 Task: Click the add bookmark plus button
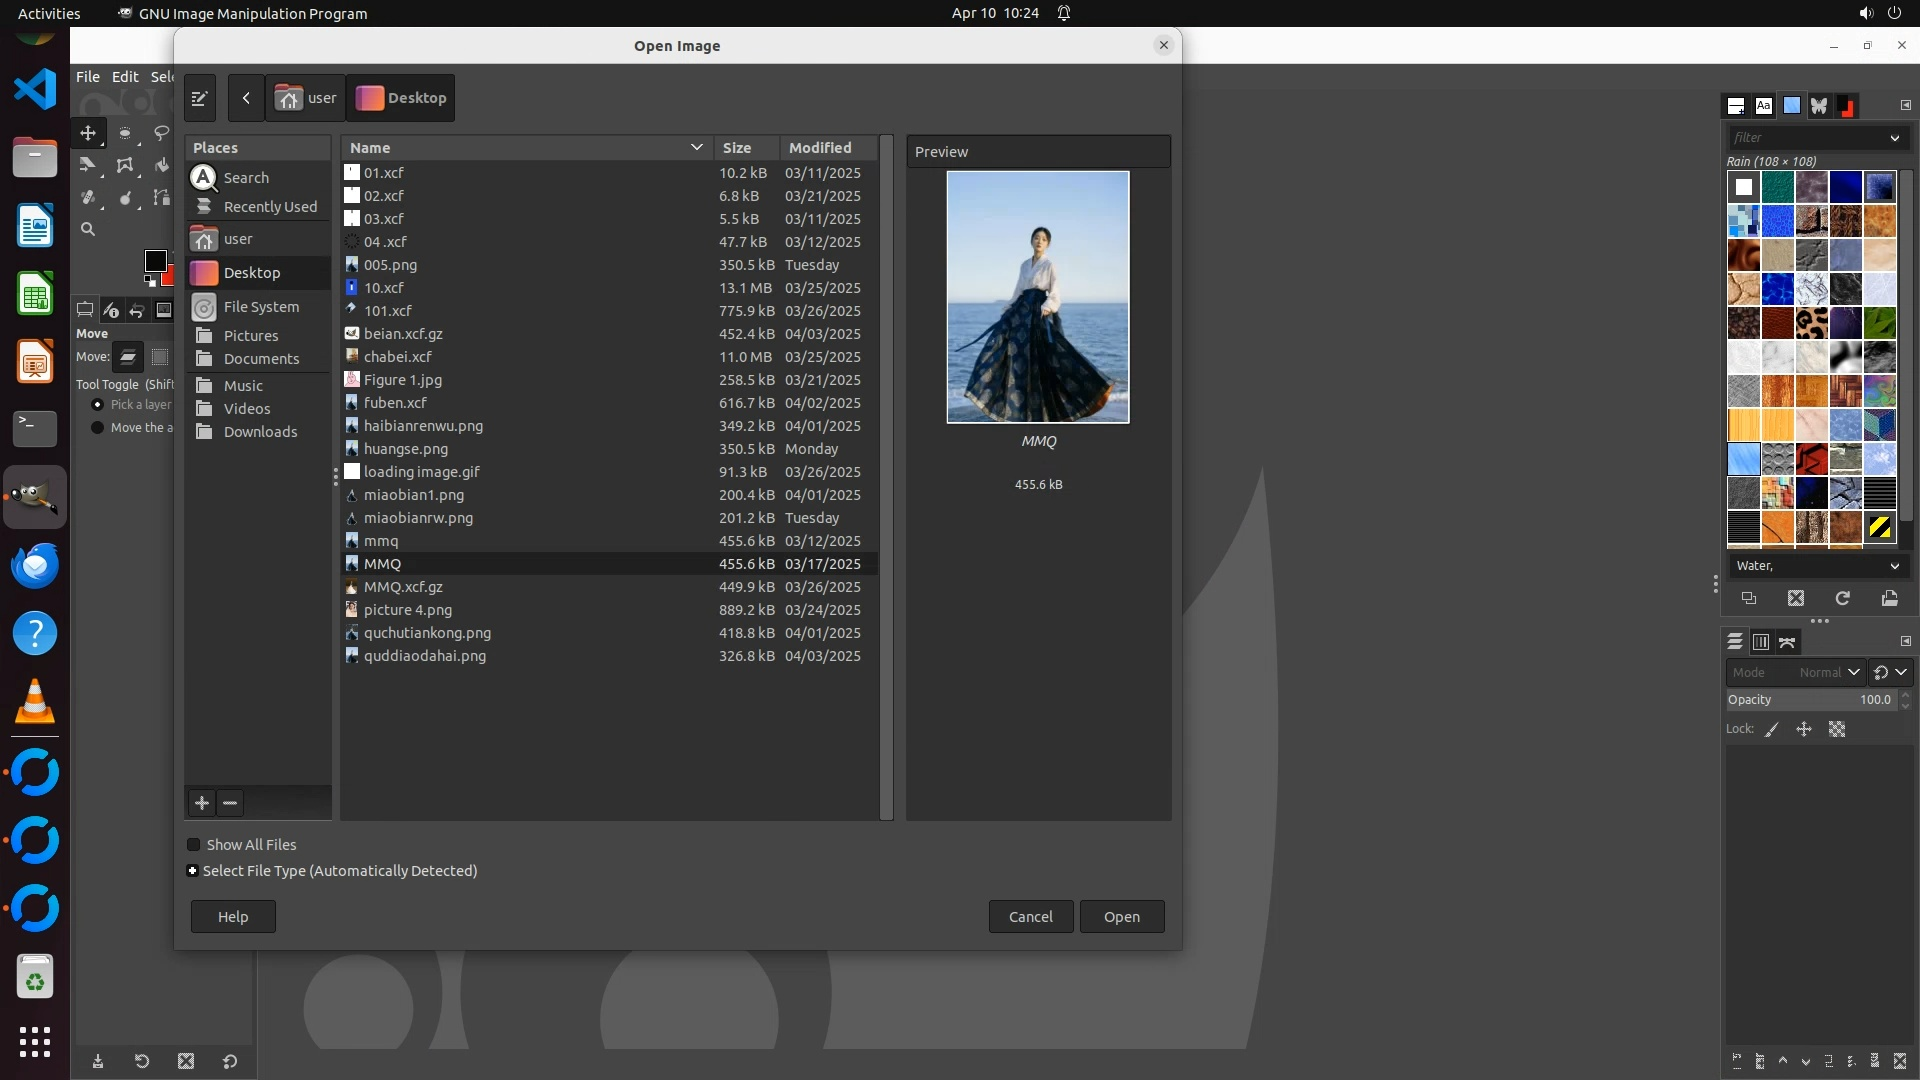coord(202,803)
